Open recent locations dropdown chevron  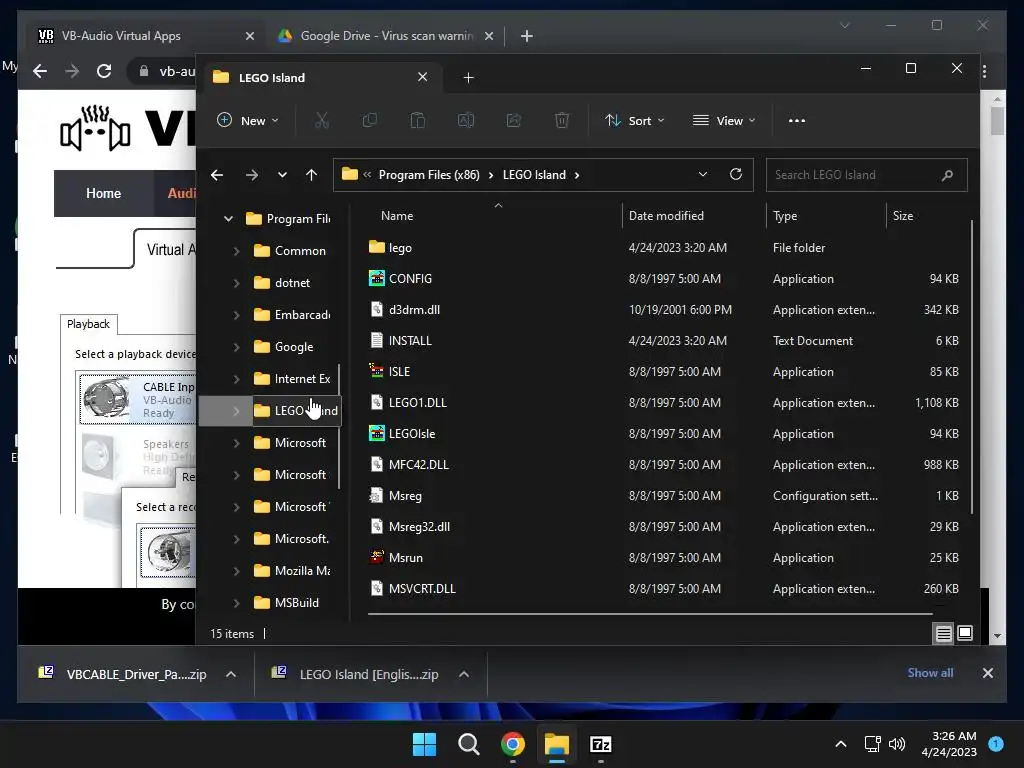(282, 175)
